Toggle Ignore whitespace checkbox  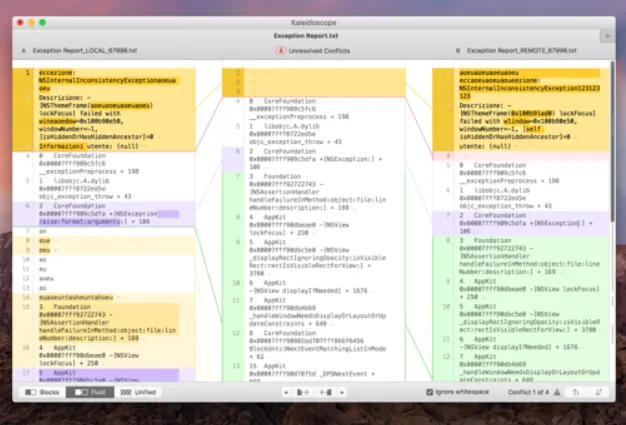(430, 392)
